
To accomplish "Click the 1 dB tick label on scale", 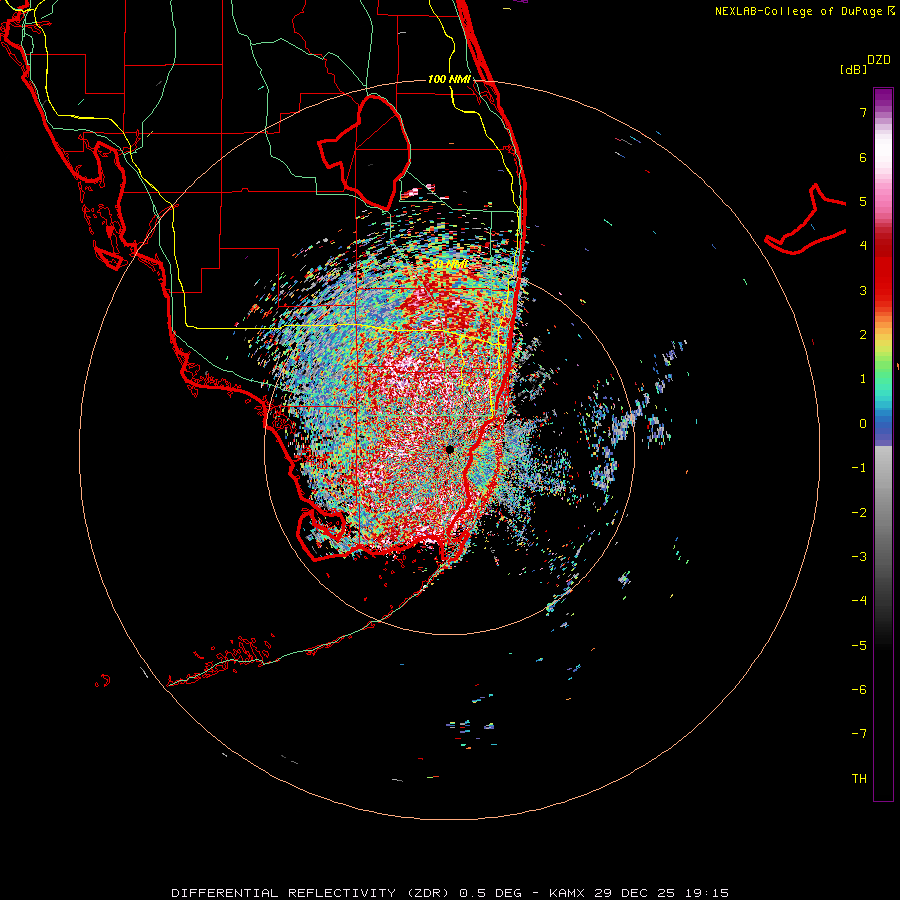I will [863, 379].
